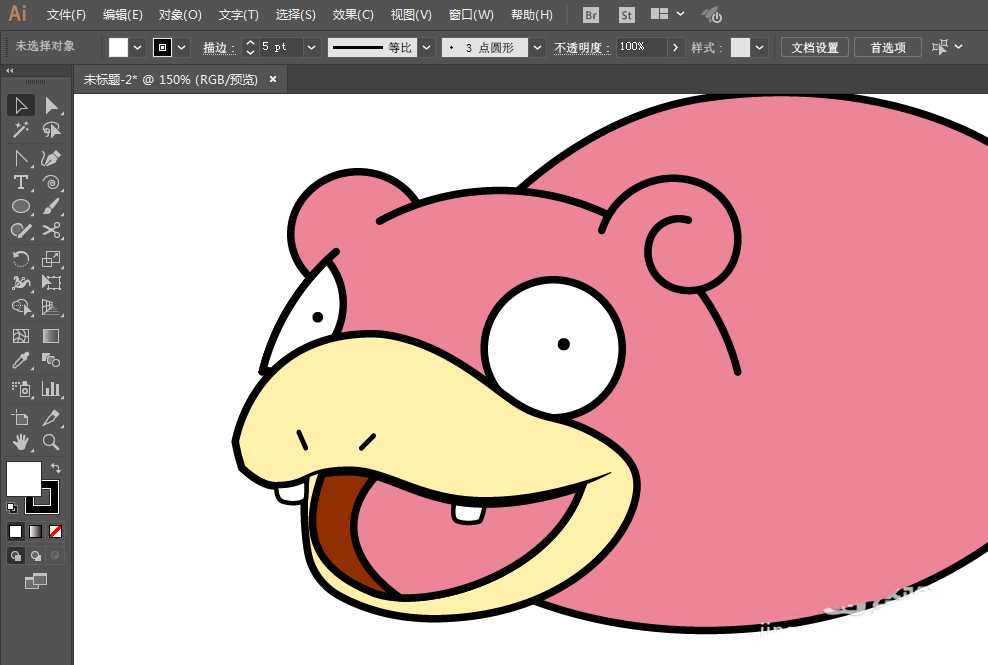This screenshot has height=665, width=988.
Task: Expand the control bar stroke color dropdown
Action: [182, 47]
